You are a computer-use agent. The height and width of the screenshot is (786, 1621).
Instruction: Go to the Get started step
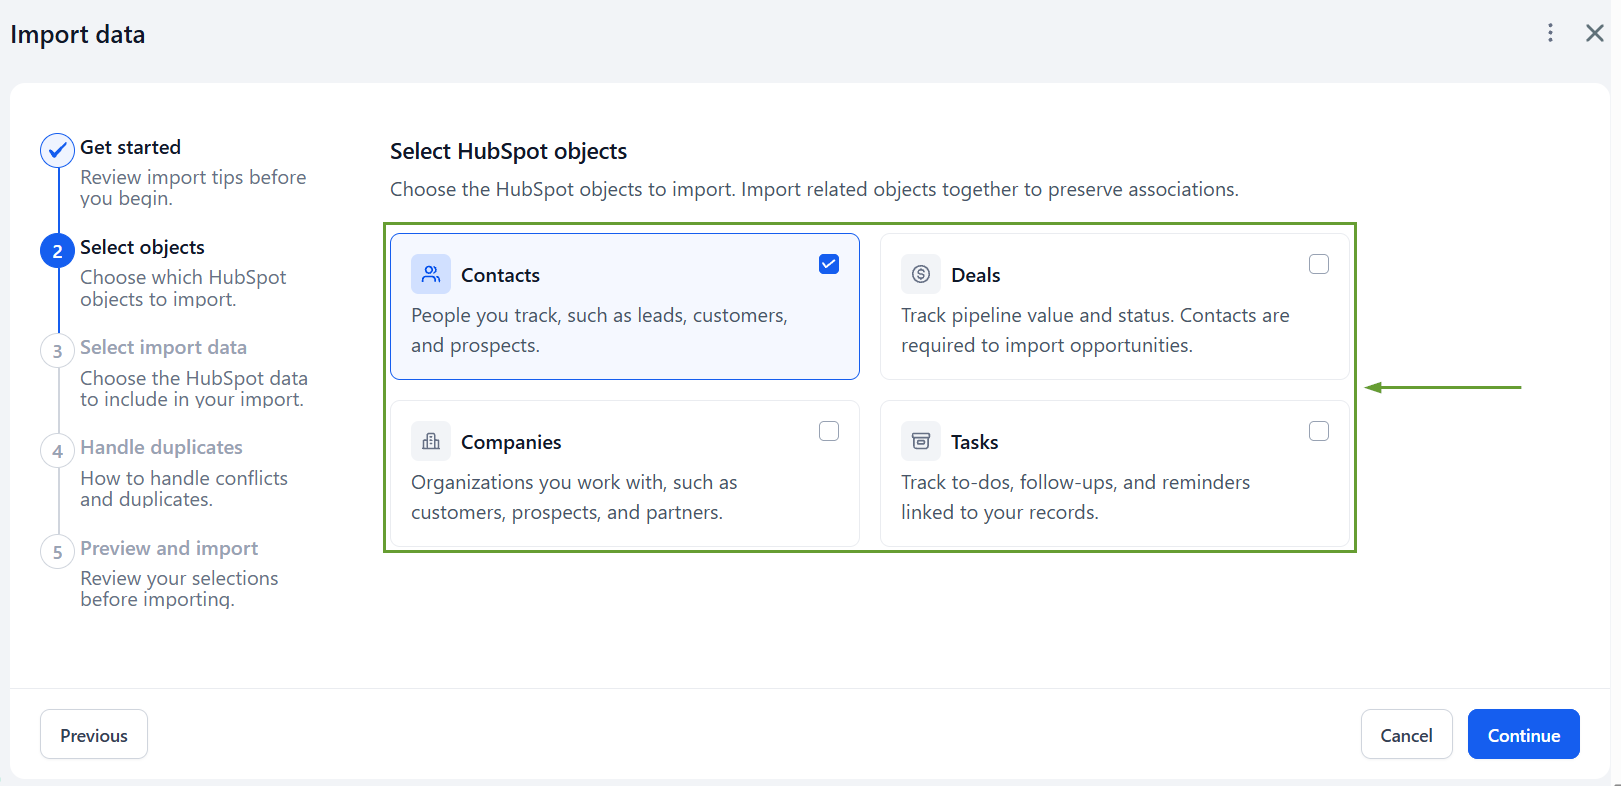[130, 147]
